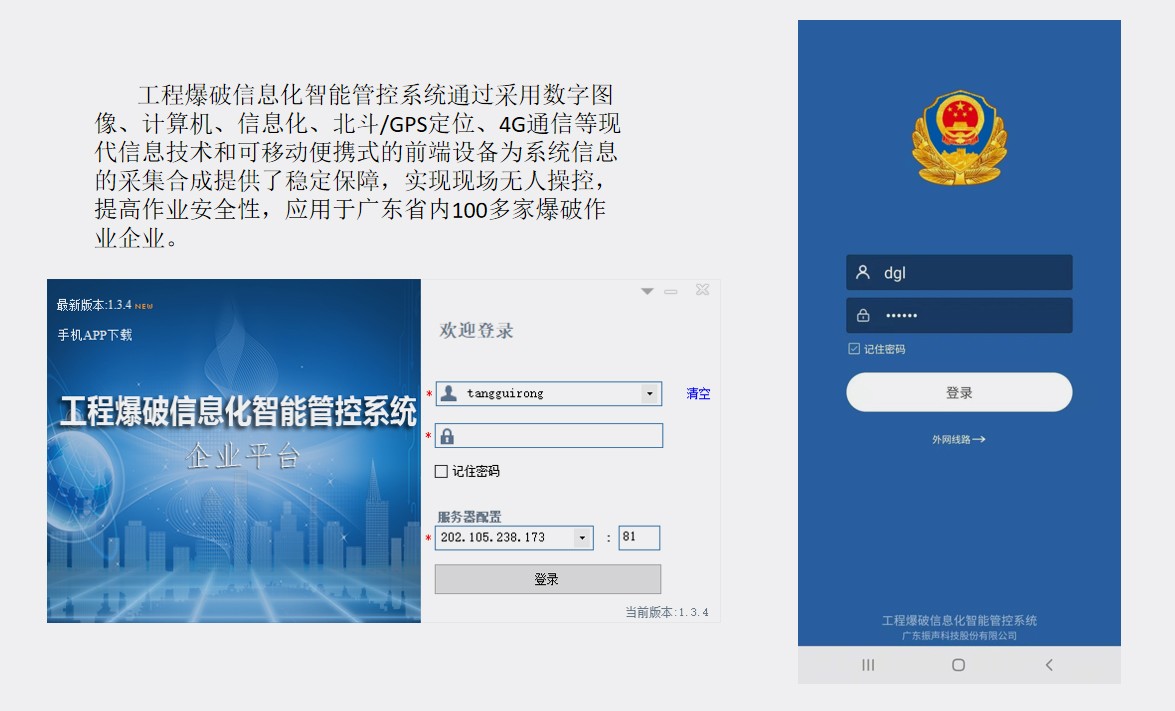Enable 记住密码 checkbox in desktop login

click(x=441, y=471)
